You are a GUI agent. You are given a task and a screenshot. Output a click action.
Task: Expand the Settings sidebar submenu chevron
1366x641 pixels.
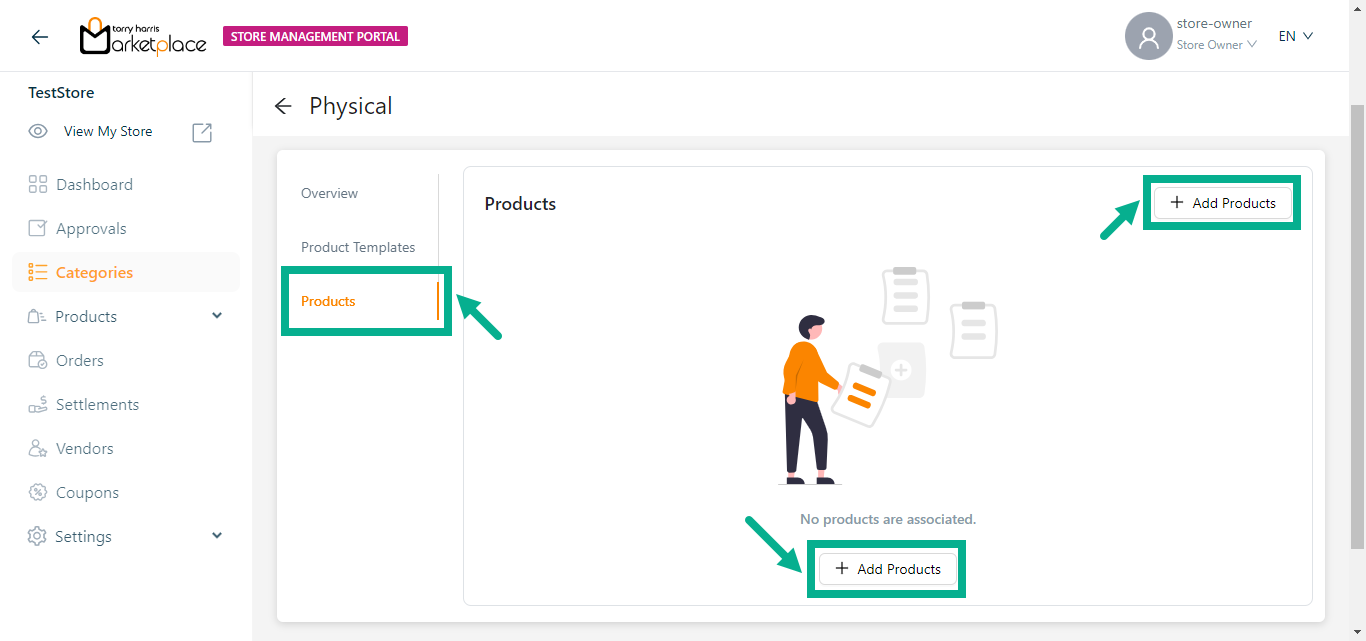(217, 536)
